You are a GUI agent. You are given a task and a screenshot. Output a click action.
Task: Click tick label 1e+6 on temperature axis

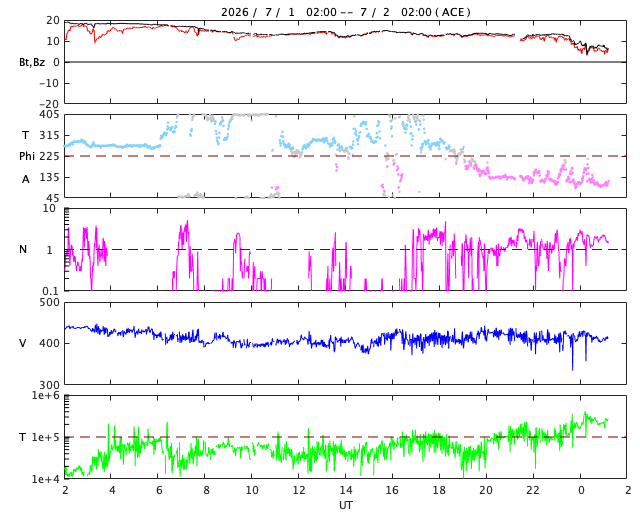click(x=46, y=395)
